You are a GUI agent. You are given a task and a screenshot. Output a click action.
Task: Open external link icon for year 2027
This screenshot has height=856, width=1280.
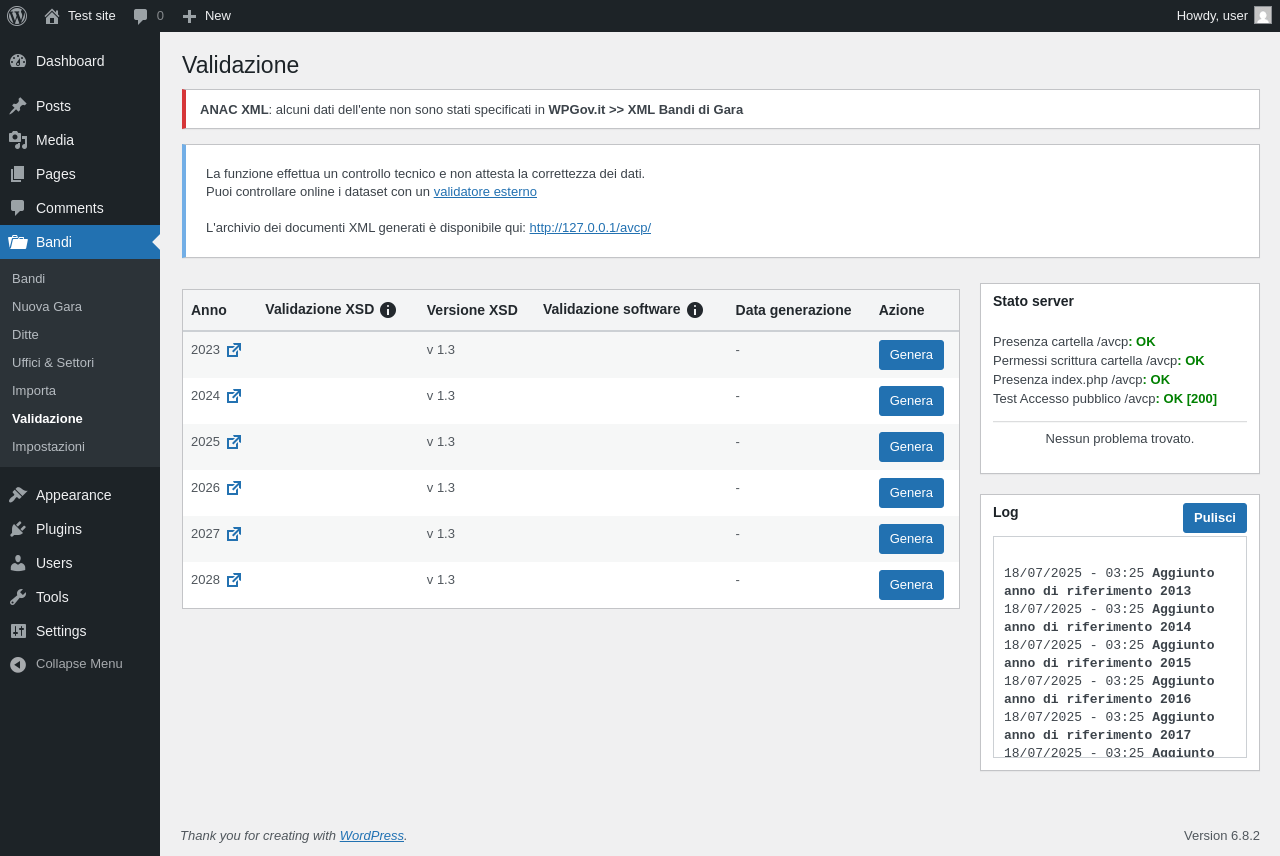234,534
